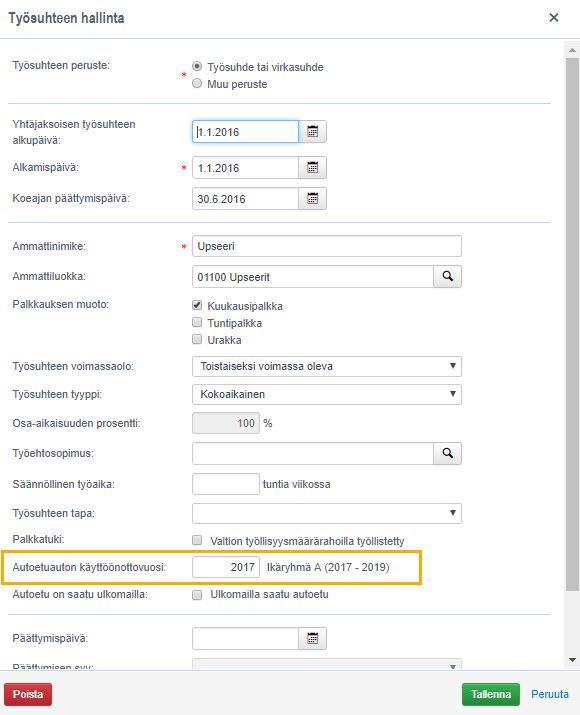Tick Ulkomailla saatu autoetu checkbox
Screen dimensions: 580x715
(x=197, y=595)
